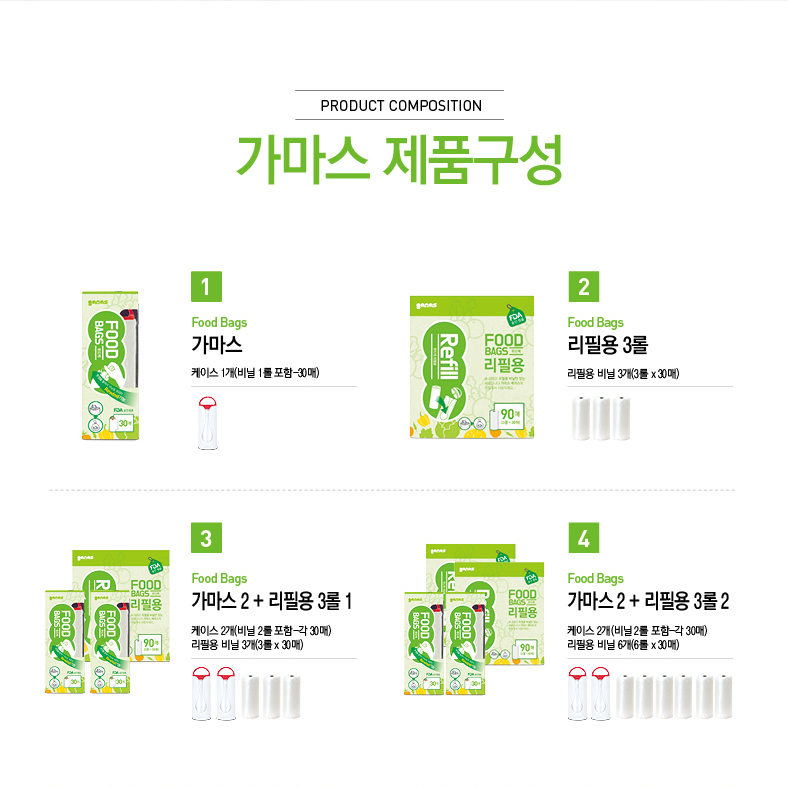
Task: Select the option 3 bundle product image
Action: (108, 622)
